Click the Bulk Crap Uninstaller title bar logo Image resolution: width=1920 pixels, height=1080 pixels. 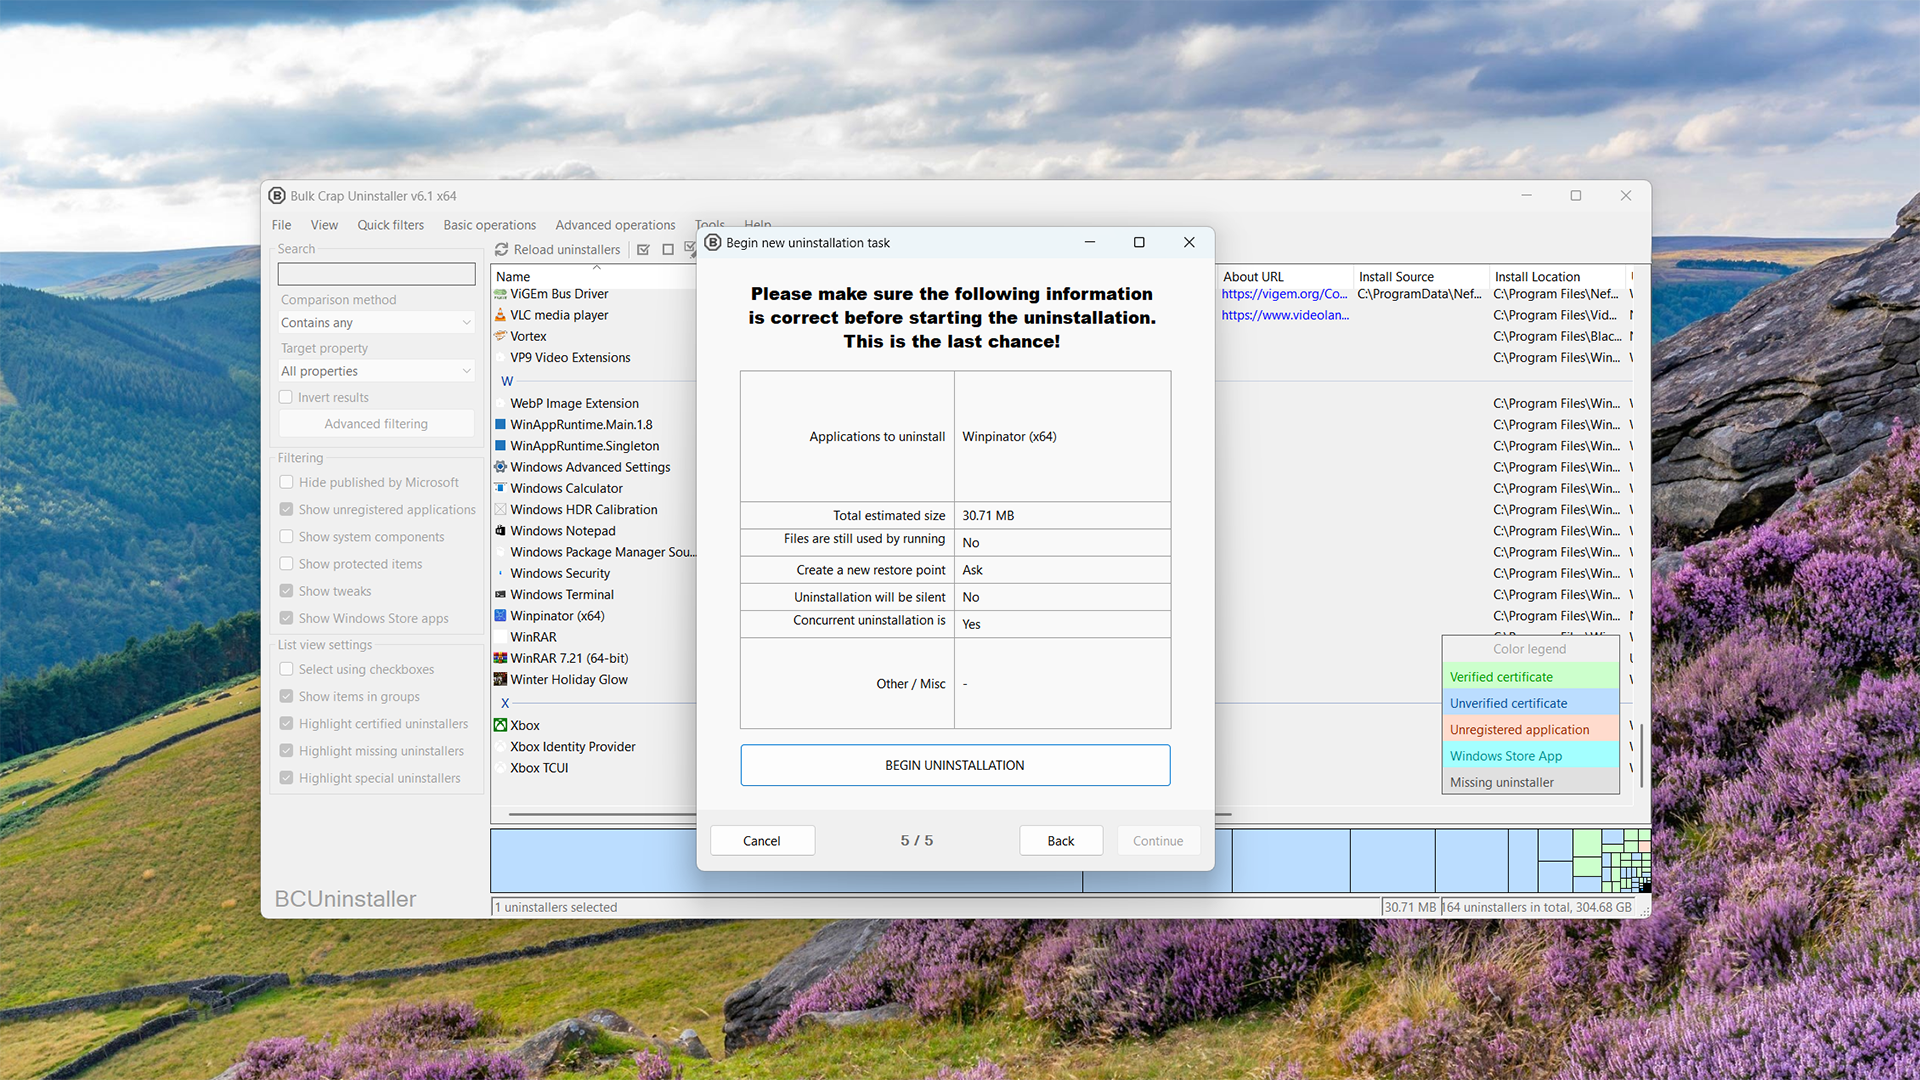[277, 196]
